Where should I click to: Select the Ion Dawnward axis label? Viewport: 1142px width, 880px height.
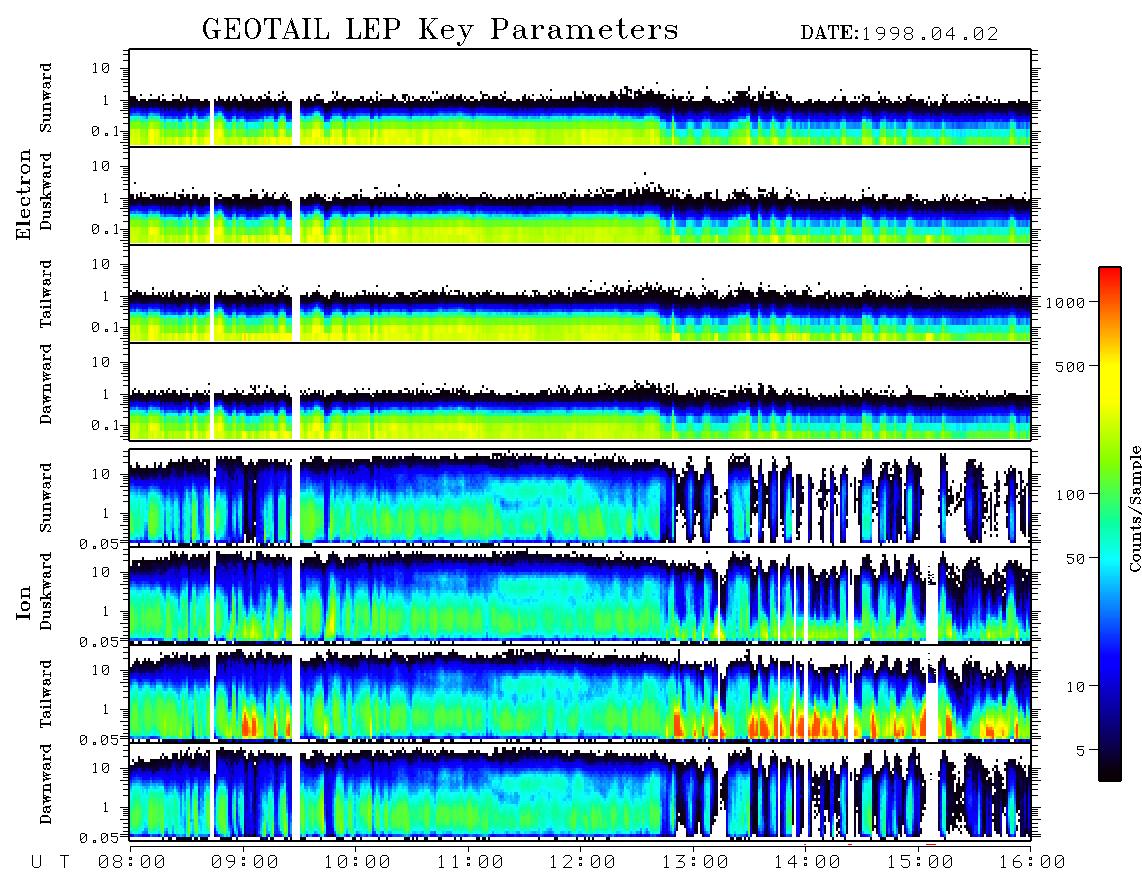(46, 784)
